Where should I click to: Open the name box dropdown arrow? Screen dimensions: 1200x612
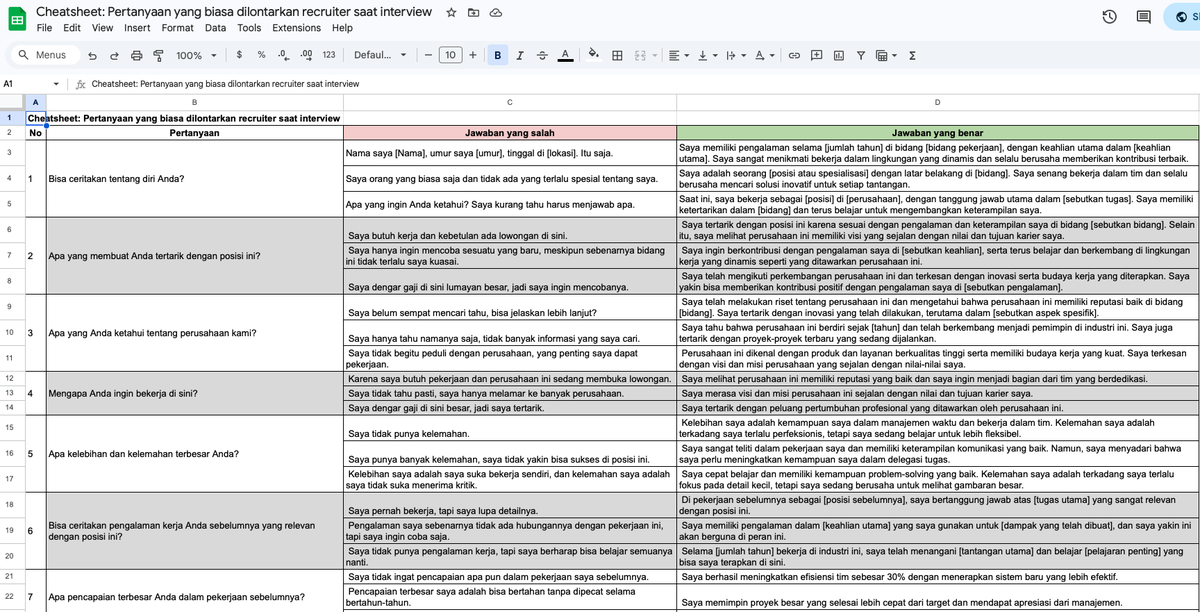(55, 84)
